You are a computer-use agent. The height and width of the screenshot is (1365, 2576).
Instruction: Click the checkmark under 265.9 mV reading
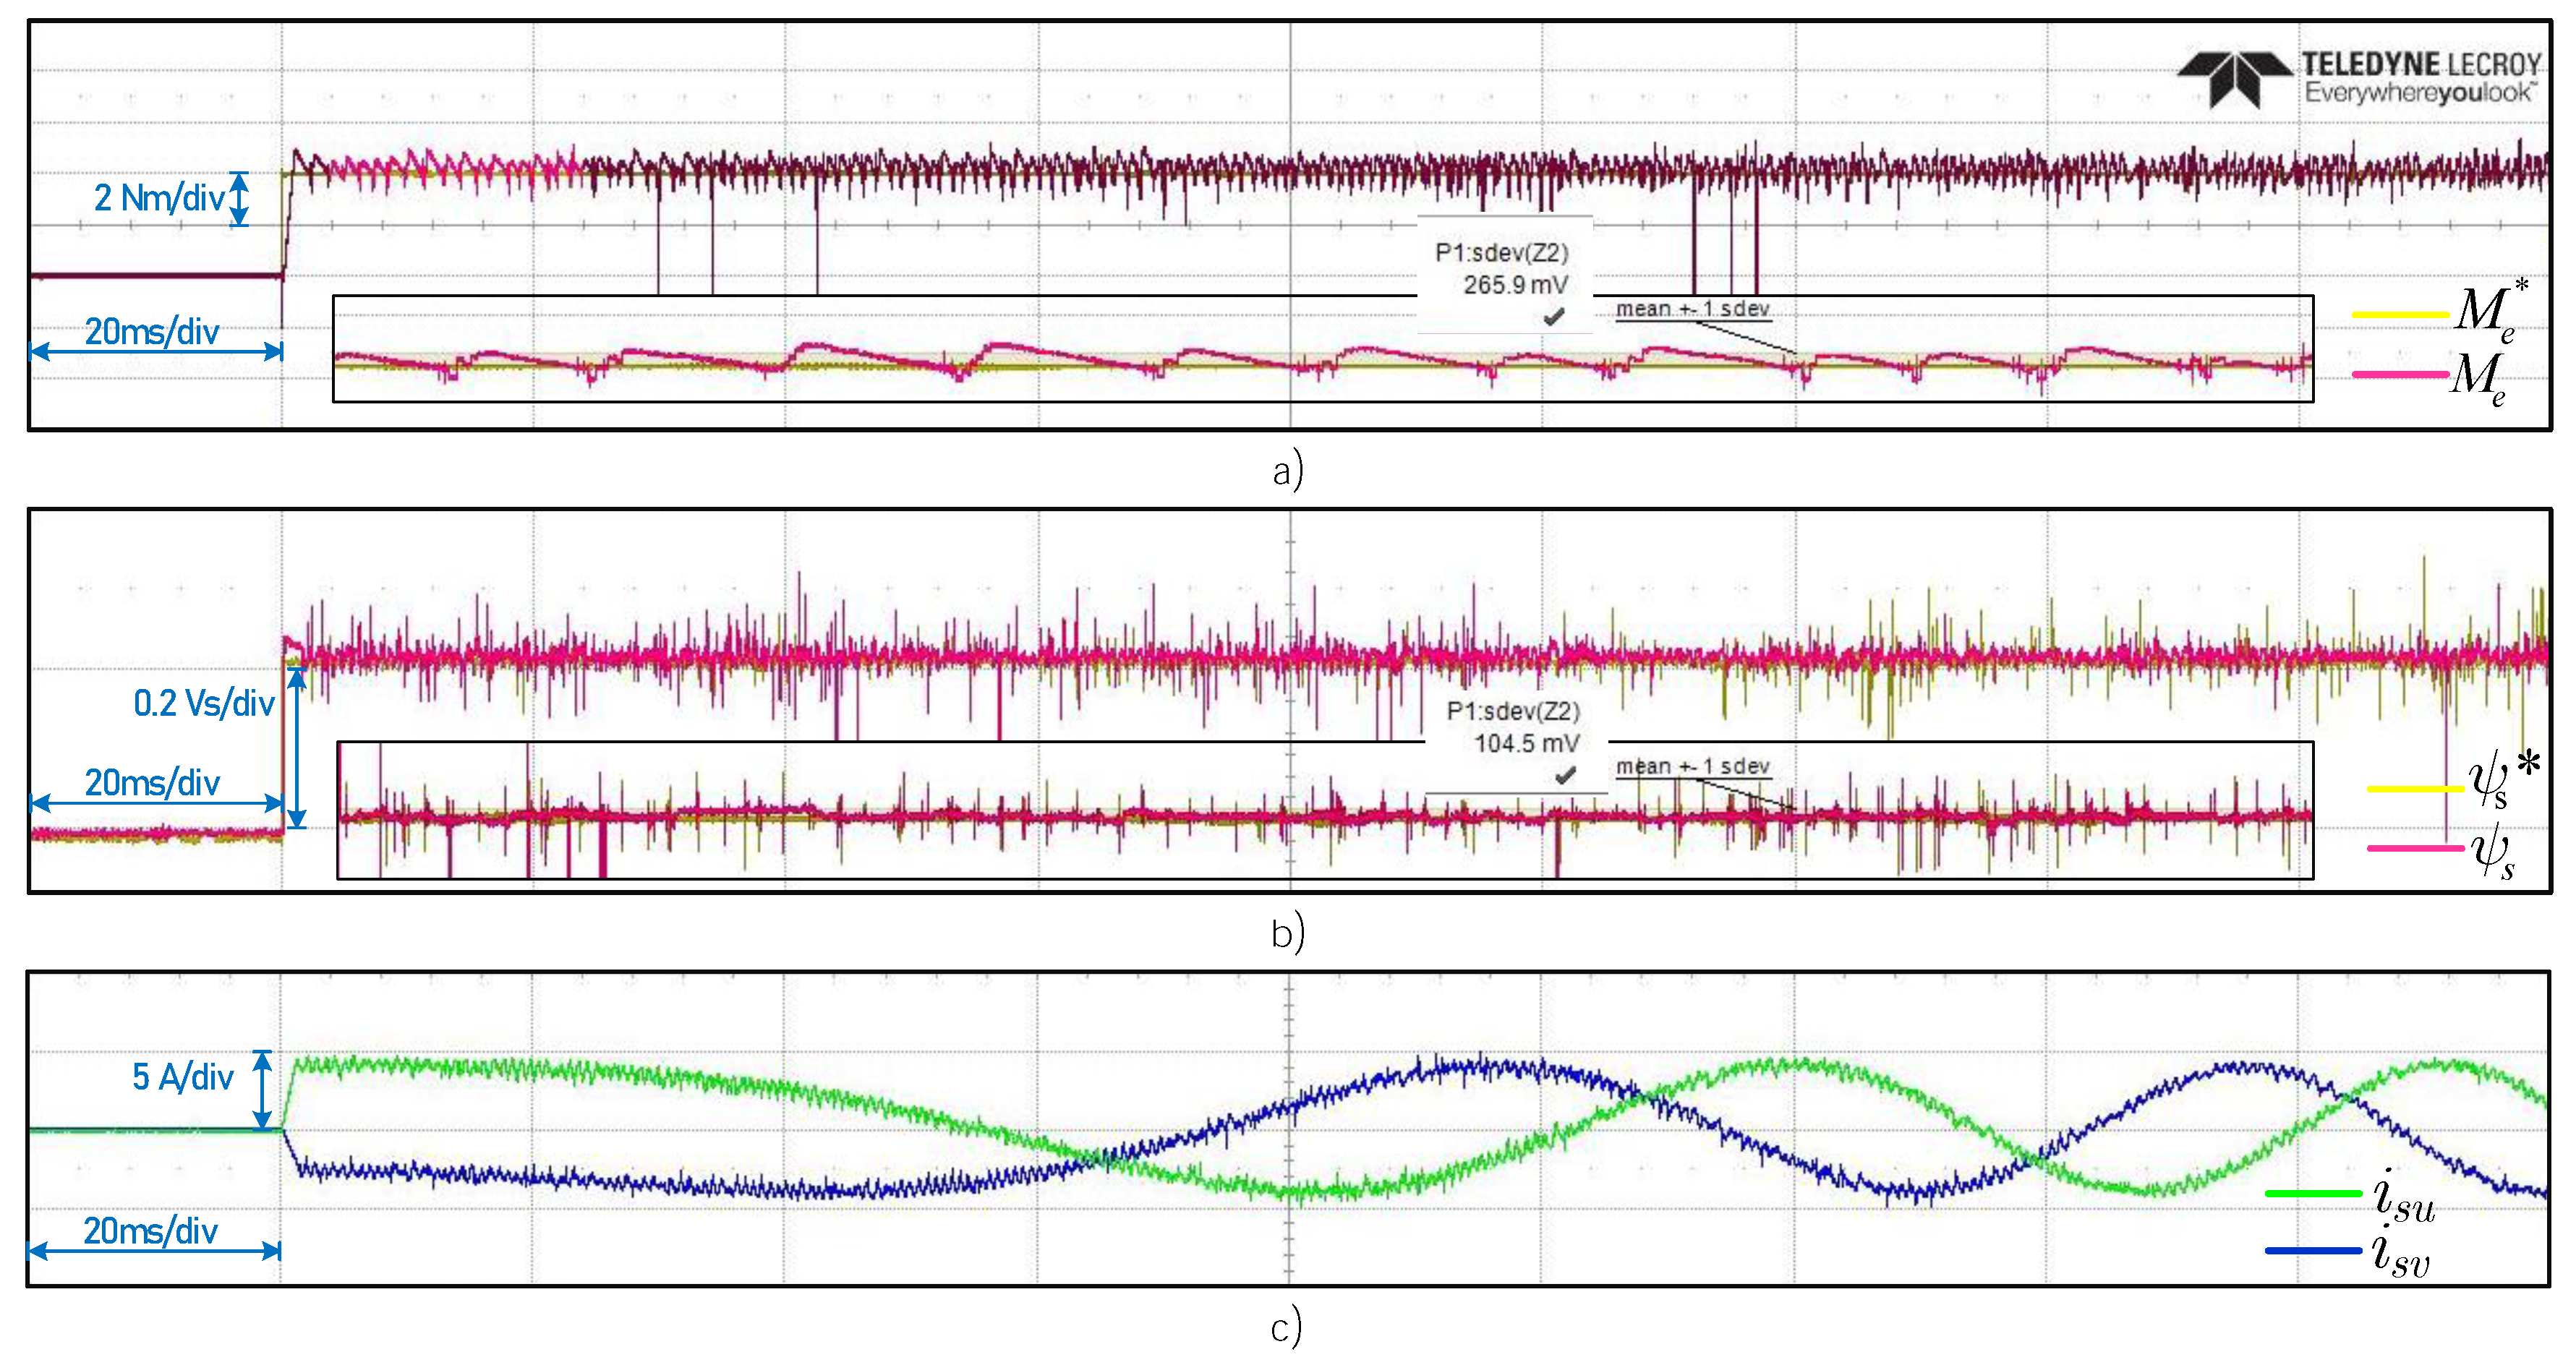point(1553,317)
